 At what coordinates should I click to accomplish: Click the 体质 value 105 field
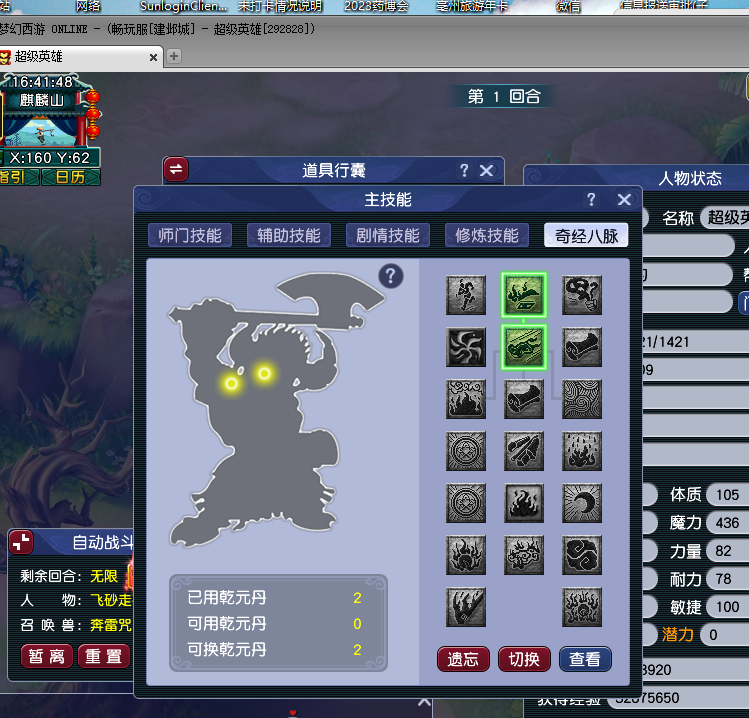pos(728,495)
